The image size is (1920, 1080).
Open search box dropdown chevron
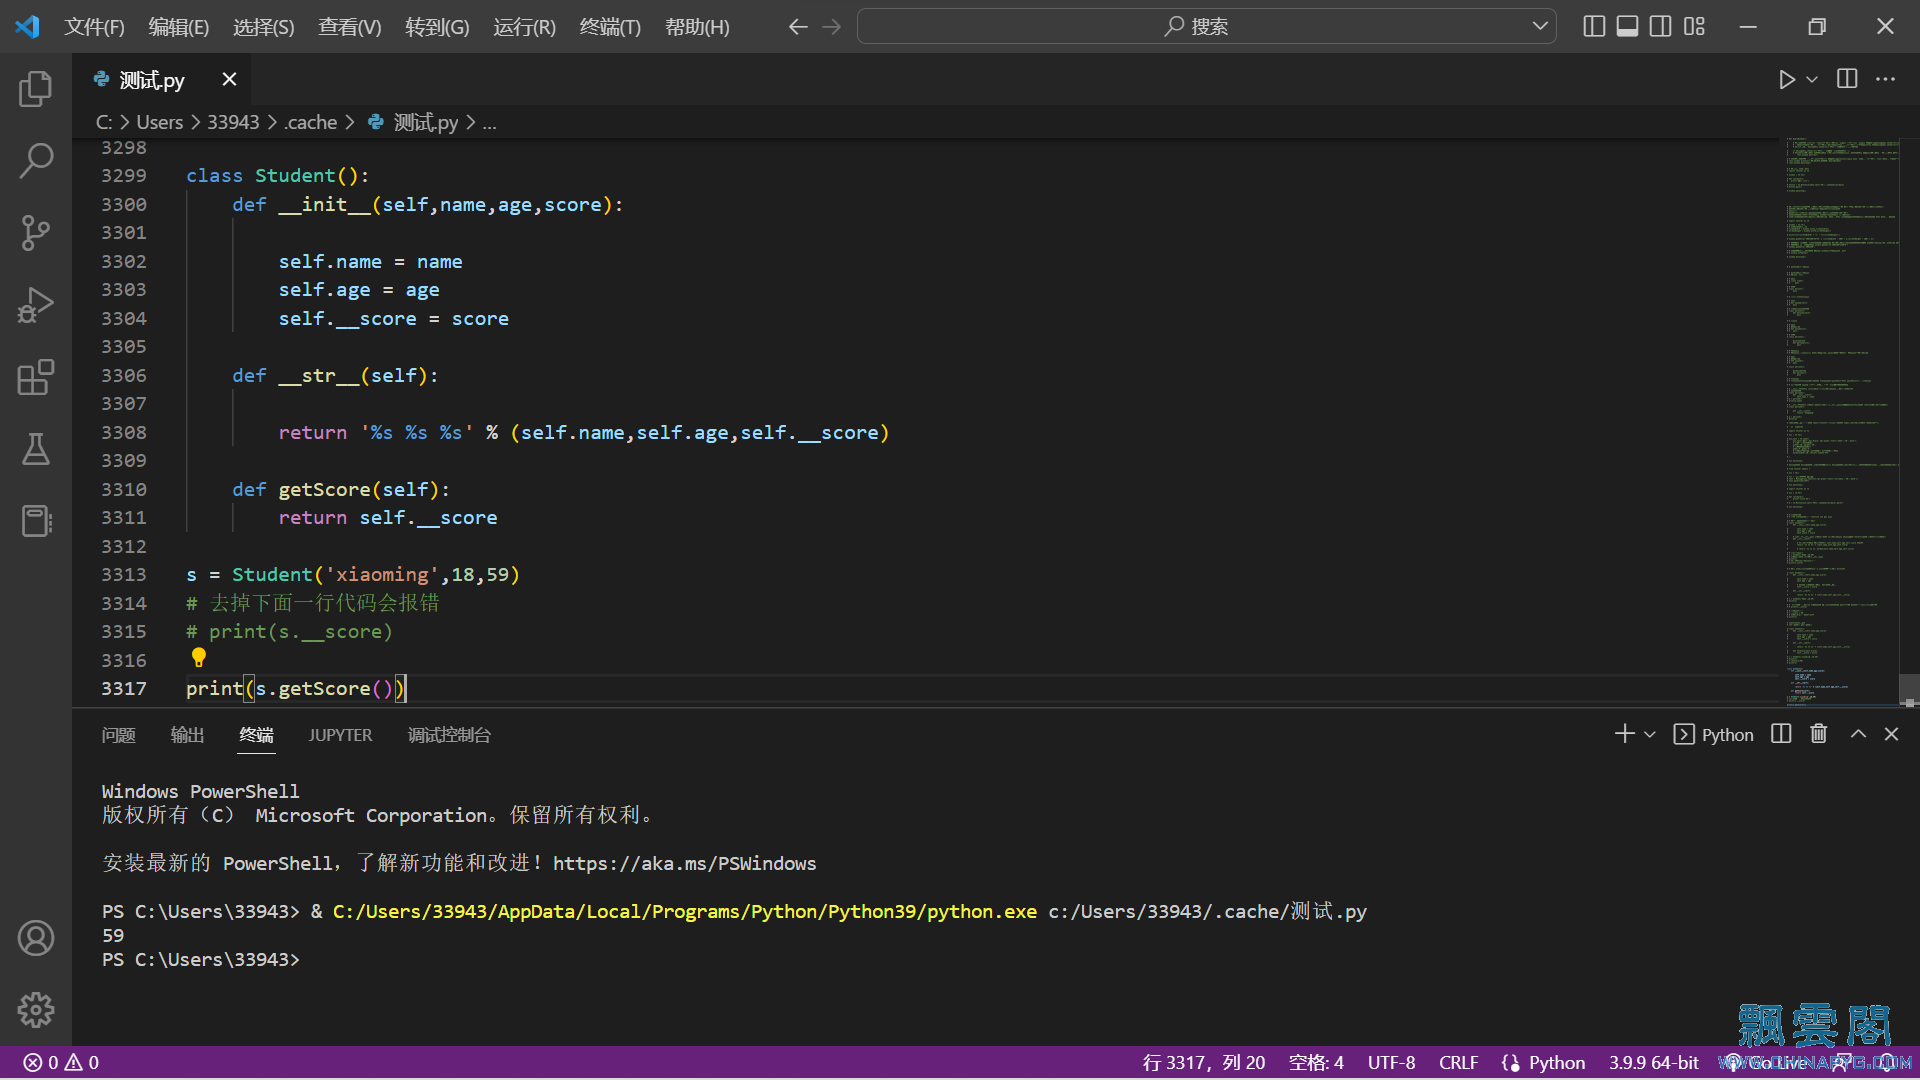[1540, 26]
